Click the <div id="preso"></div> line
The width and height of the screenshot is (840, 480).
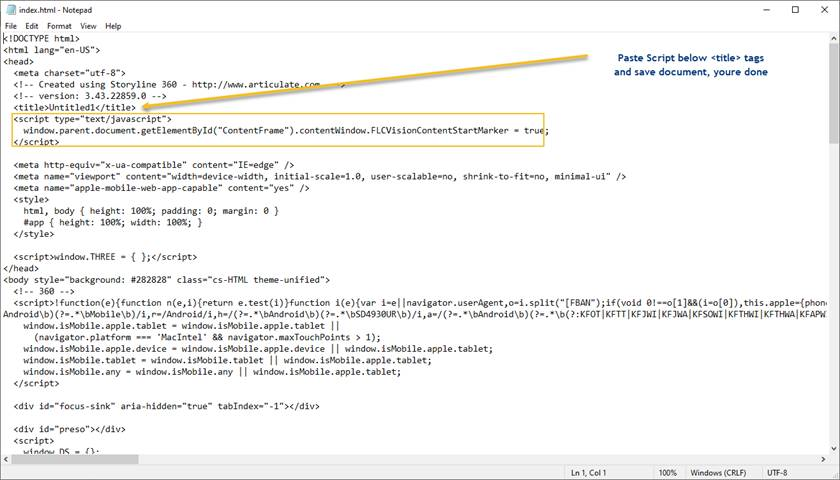(x=70, y=429)
